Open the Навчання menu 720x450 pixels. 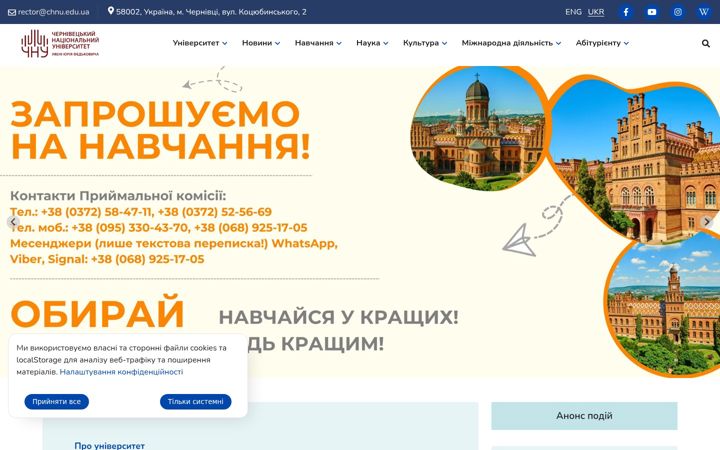314,43
